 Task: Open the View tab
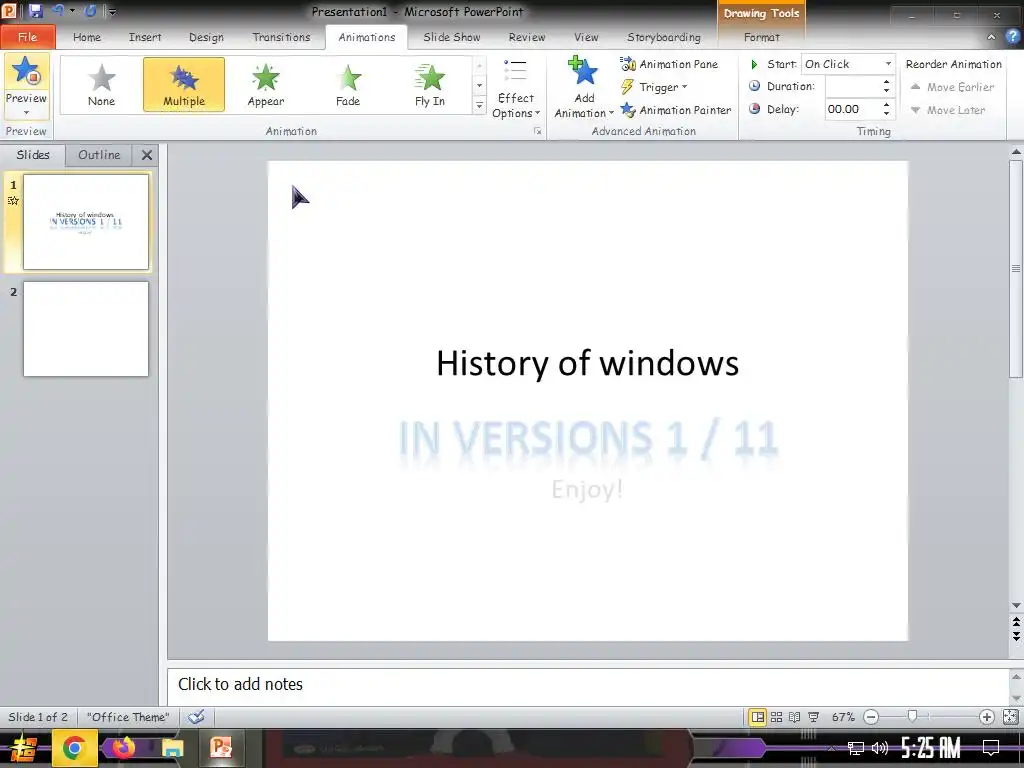tap(586, 37)
